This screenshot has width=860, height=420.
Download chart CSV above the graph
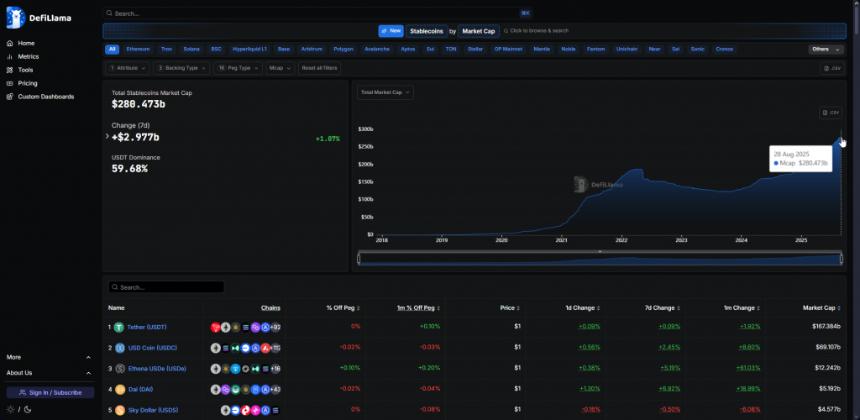click(830, 112)
